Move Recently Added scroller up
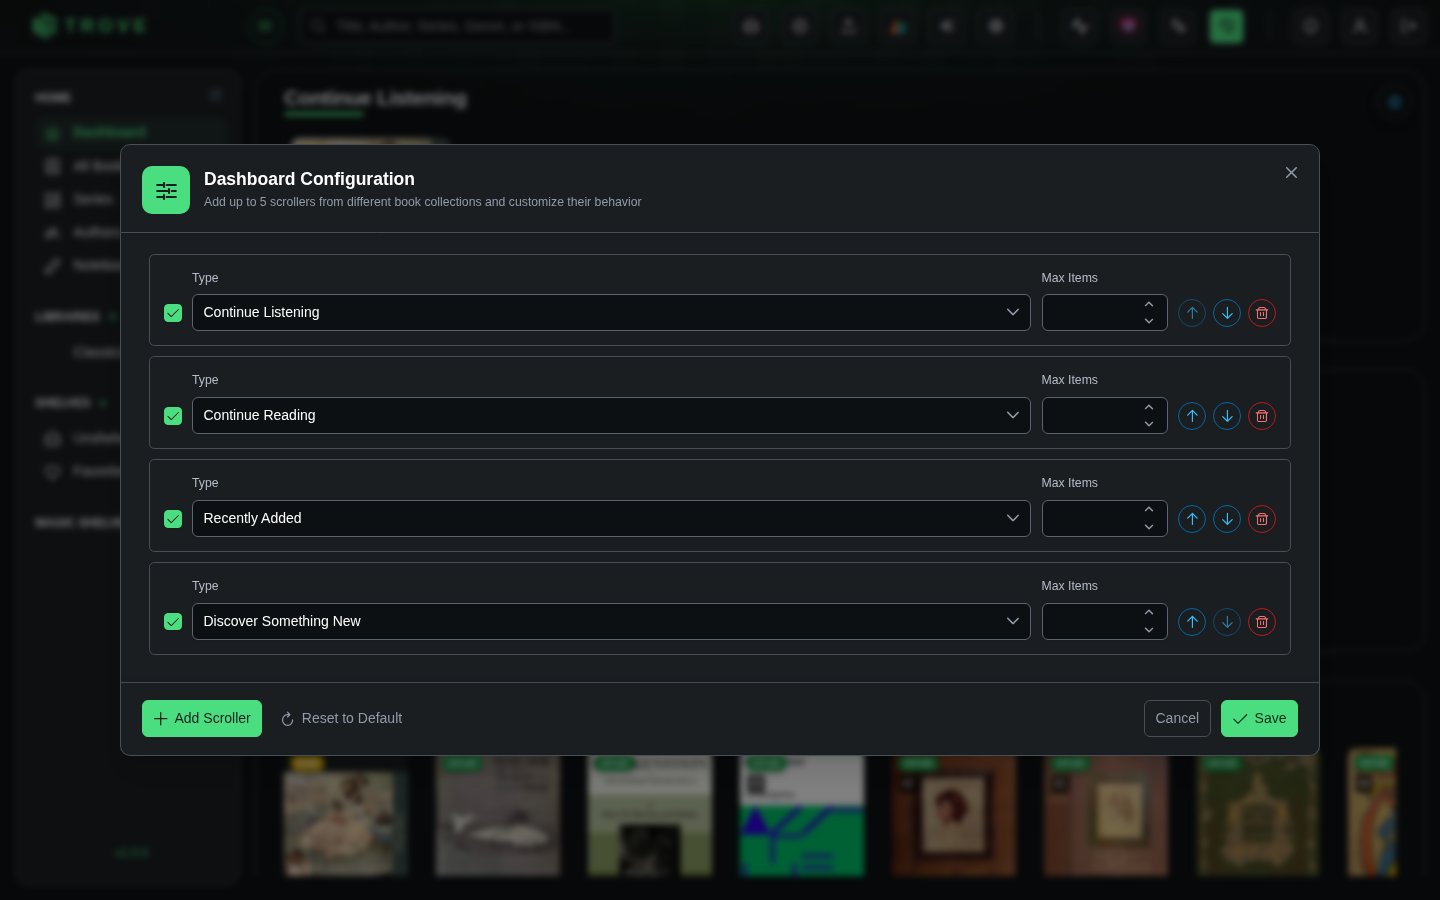 pos(1192,519)
